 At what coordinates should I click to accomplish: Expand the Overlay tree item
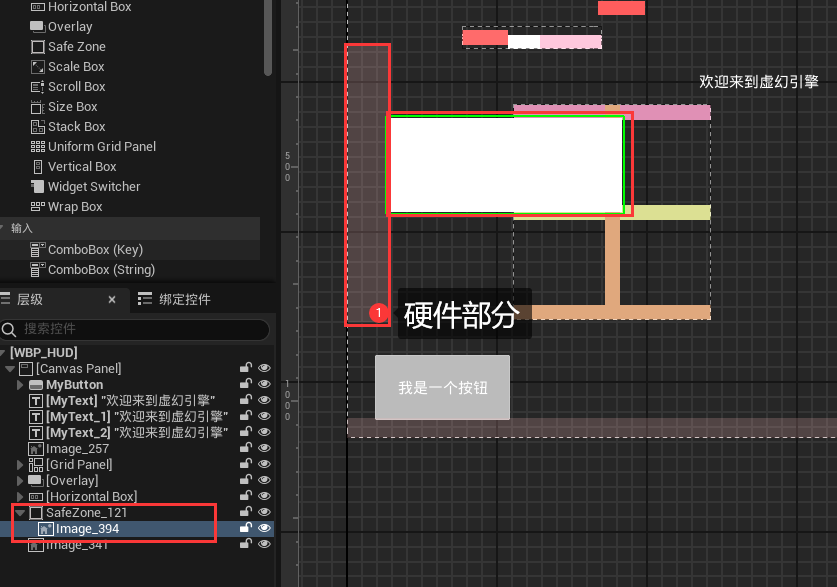click(21, 480)
